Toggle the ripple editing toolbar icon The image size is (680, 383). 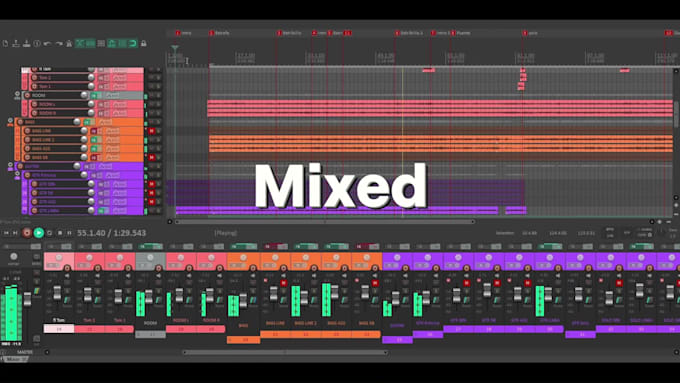[x=101, y=43]
